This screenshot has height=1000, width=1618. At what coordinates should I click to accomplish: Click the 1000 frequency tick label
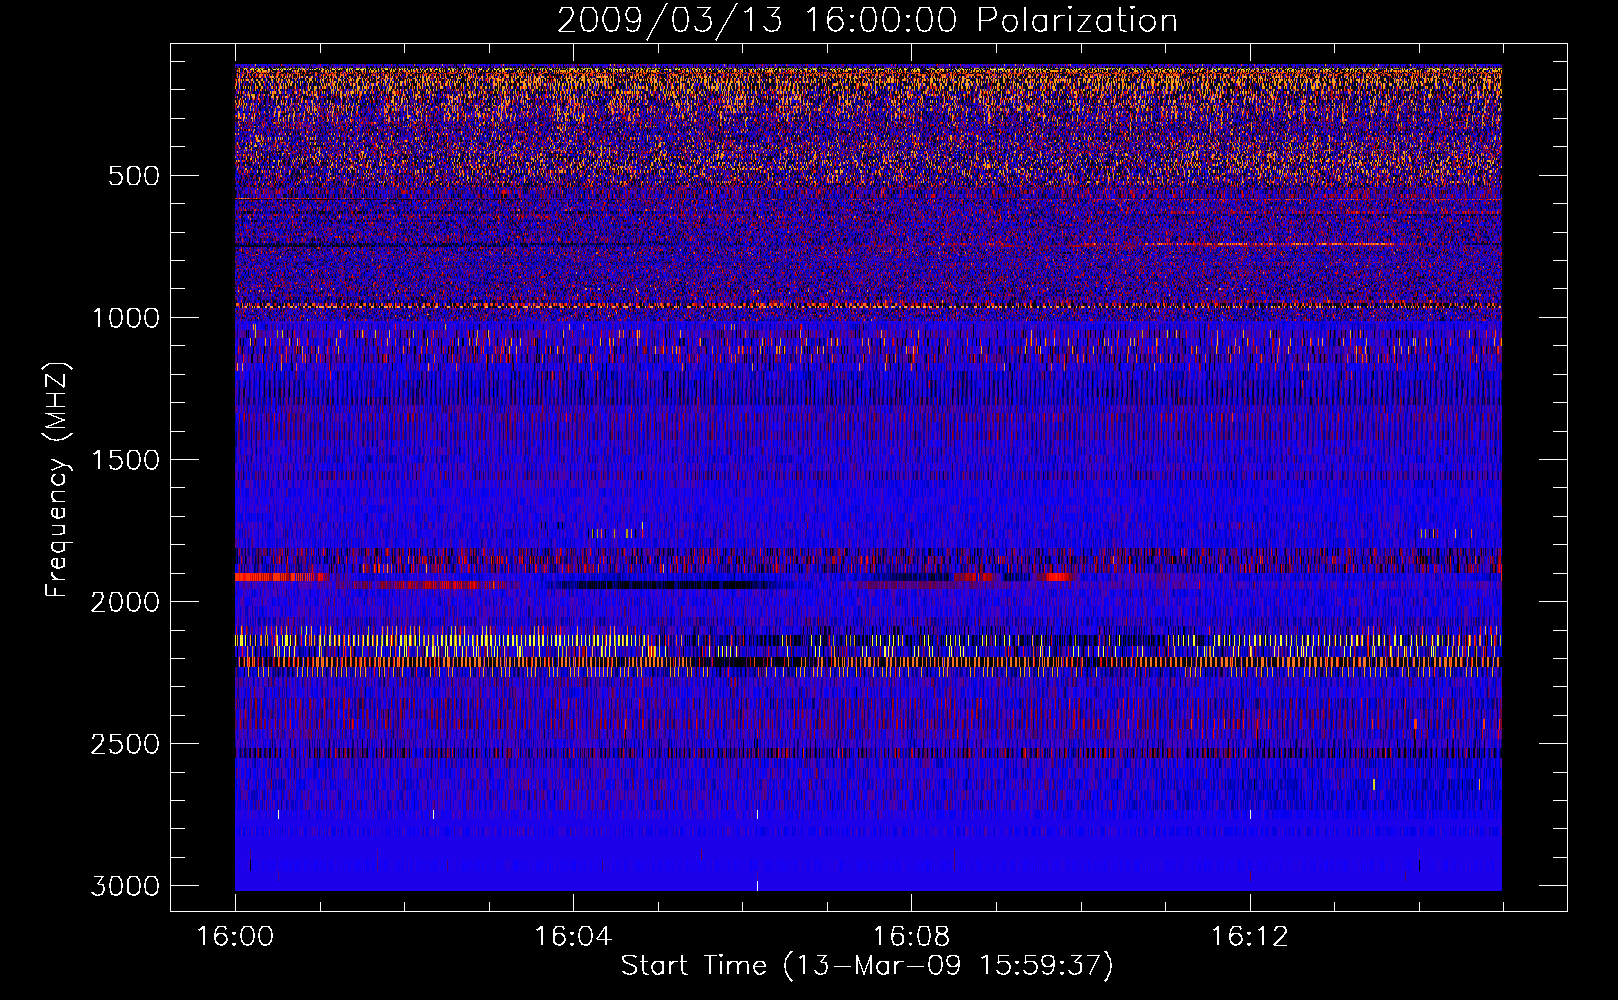[125, 318]
